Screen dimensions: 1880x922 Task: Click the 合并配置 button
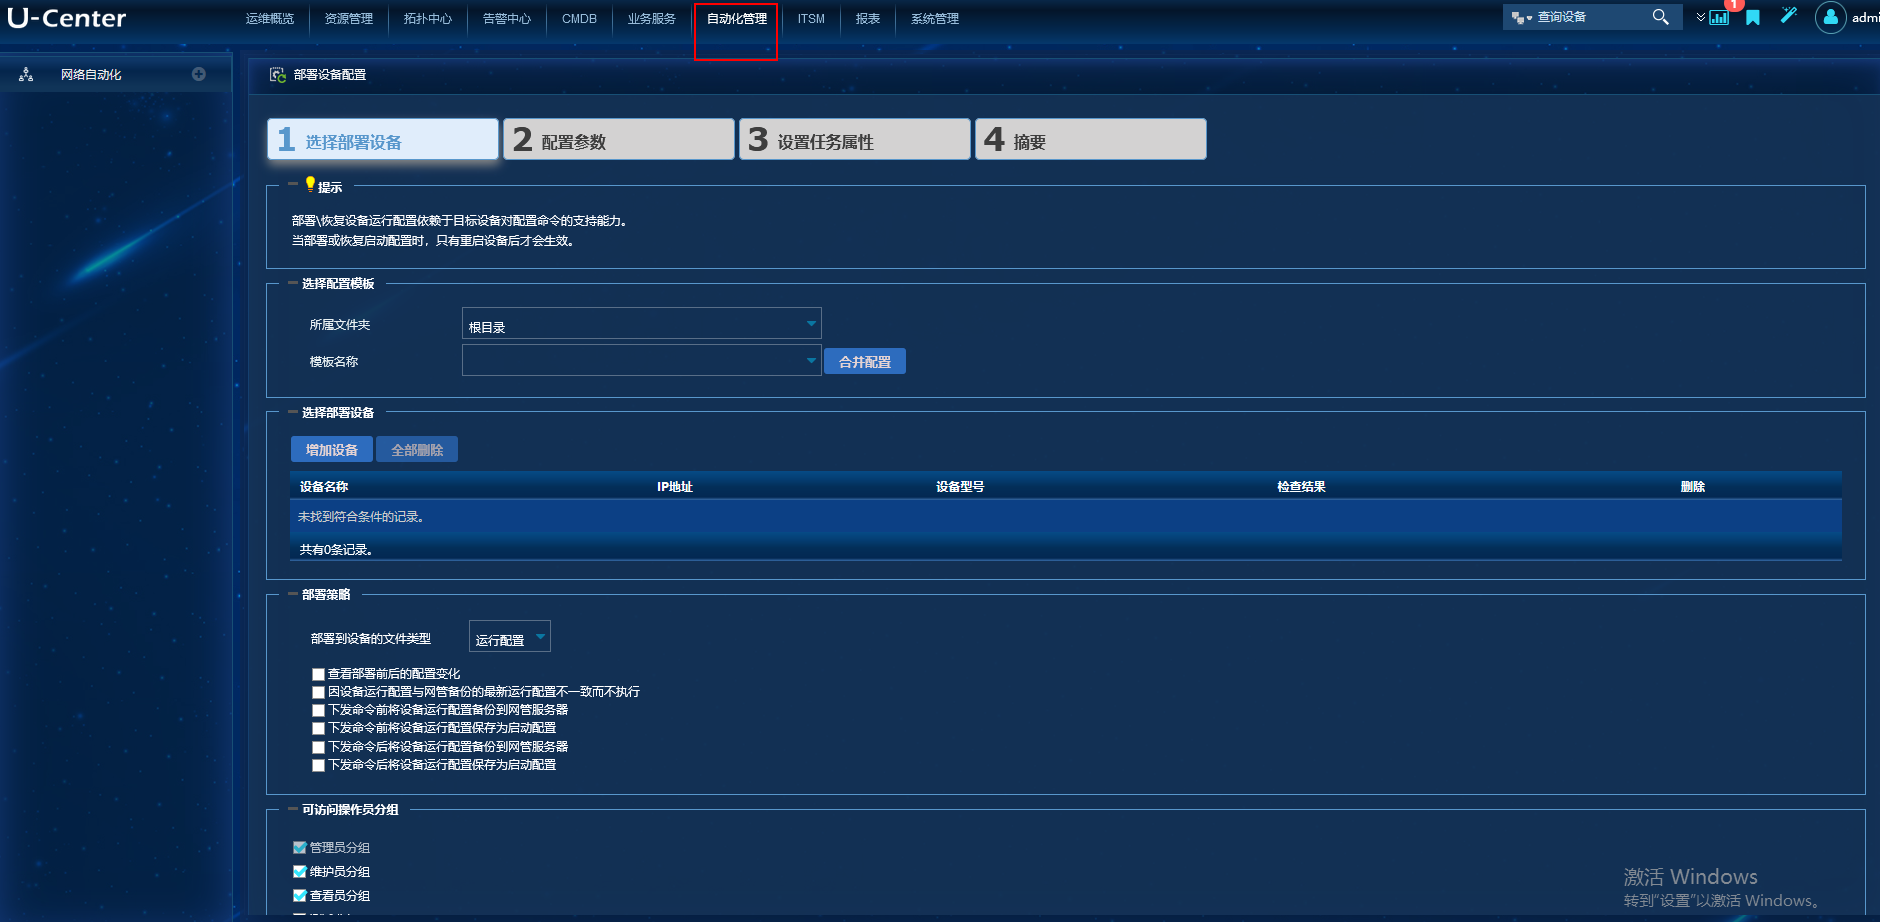pyautogui.click(x=865, y=361)
